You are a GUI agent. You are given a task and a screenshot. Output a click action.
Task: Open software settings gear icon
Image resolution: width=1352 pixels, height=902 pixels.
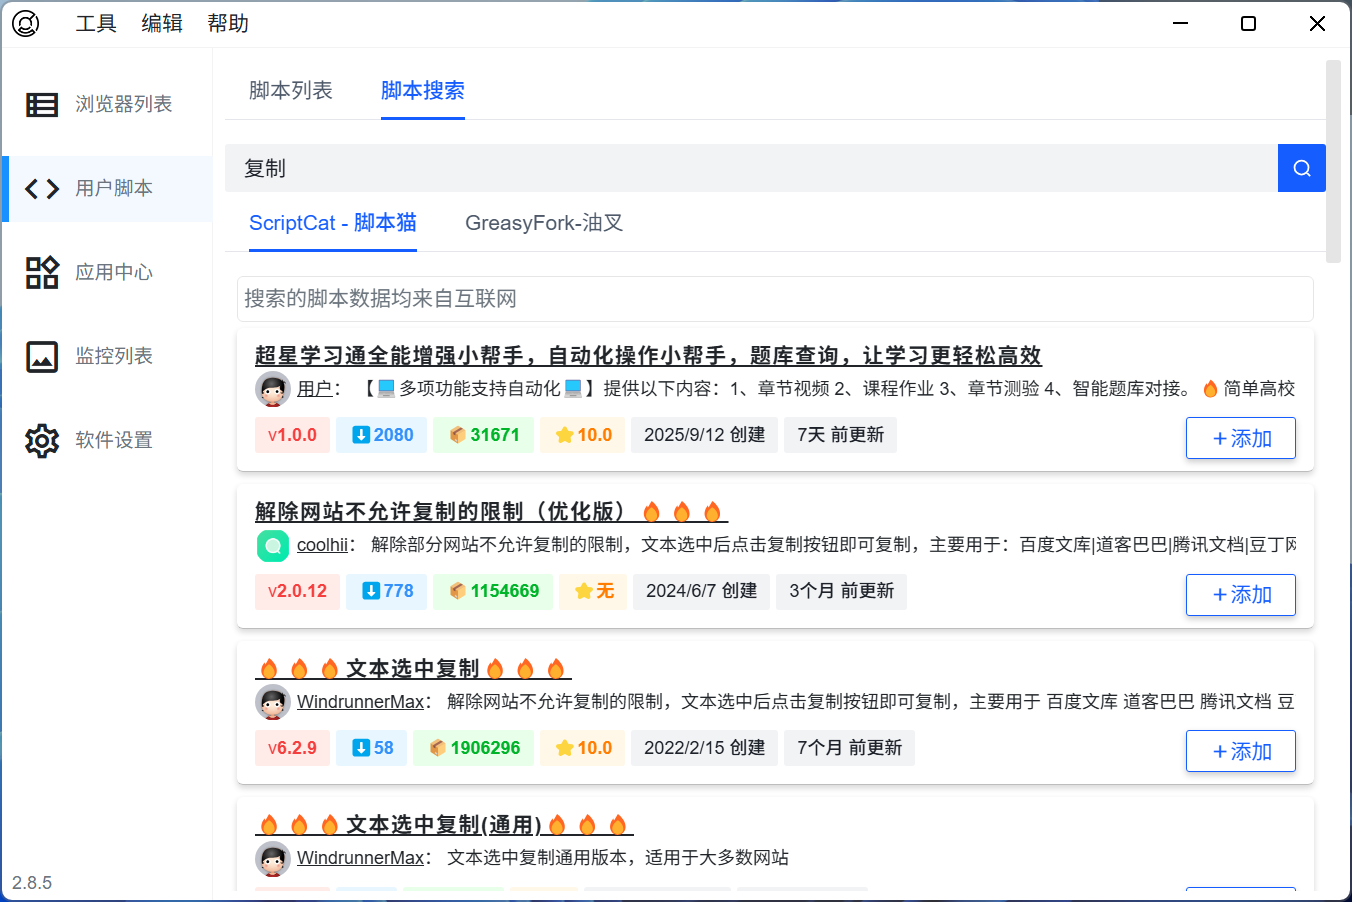[x=42, y=440]
